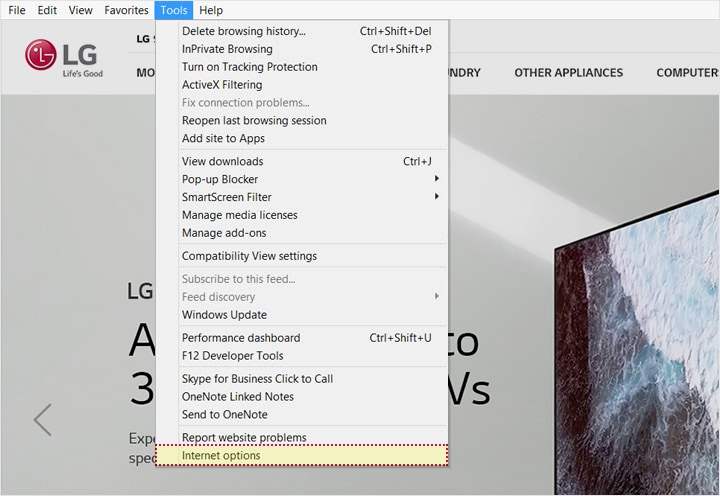Image resolution: width=720 pixels, height=496 pixels.
Task: Click the LG logo icon
Action: tap(42, 56)
